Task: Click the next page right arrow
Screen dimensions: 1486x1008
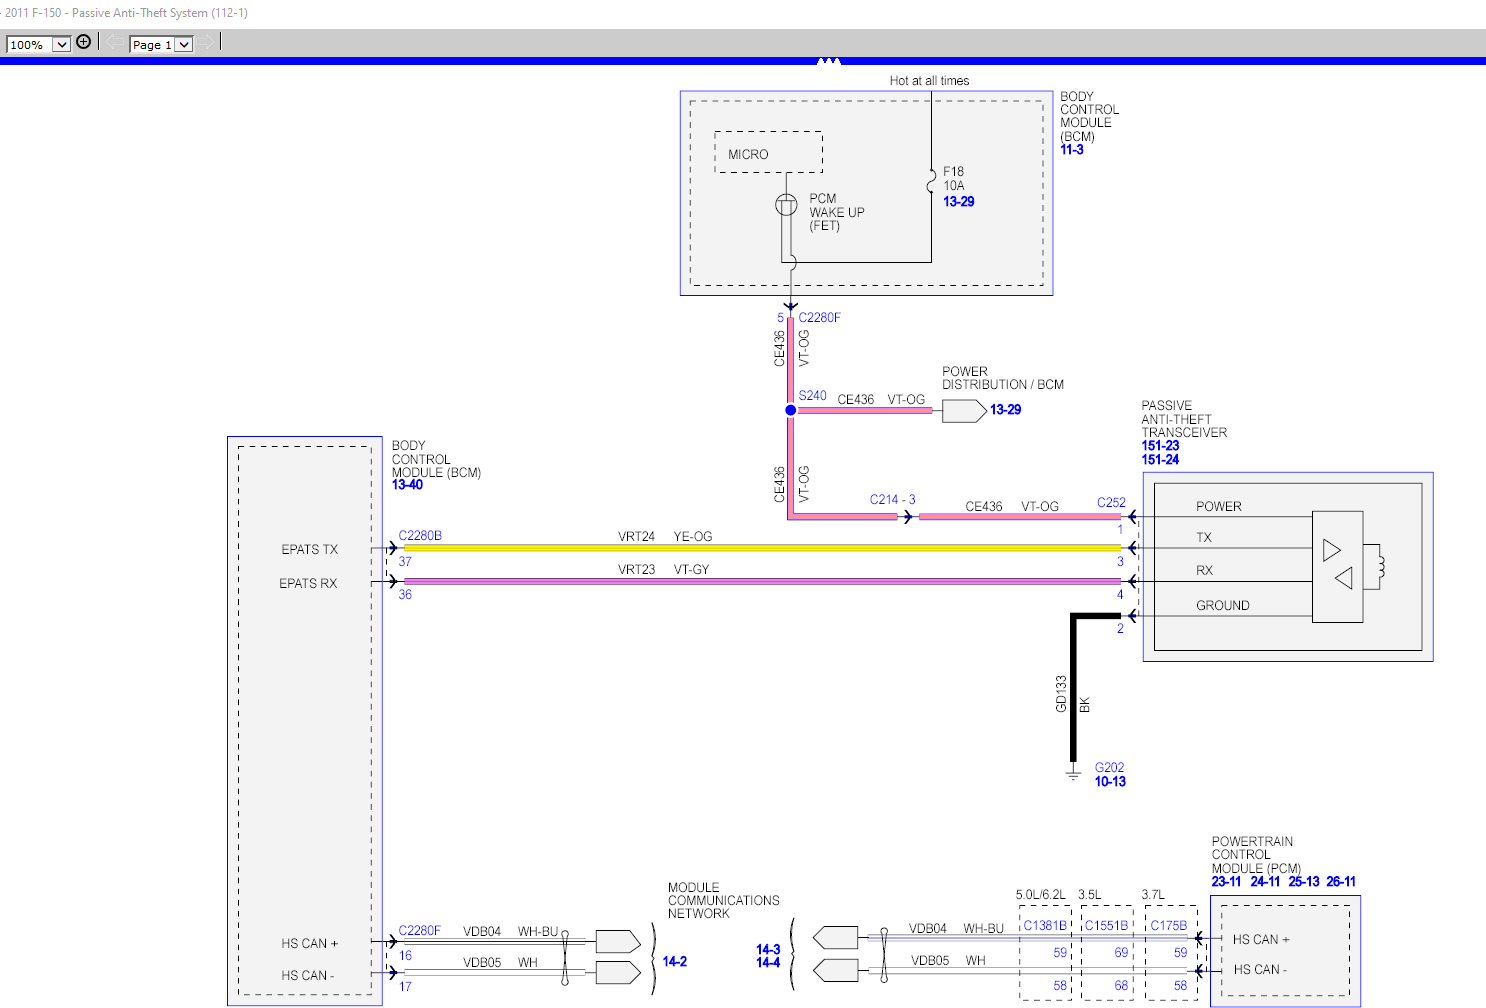Action: click(x=204, y=43)
